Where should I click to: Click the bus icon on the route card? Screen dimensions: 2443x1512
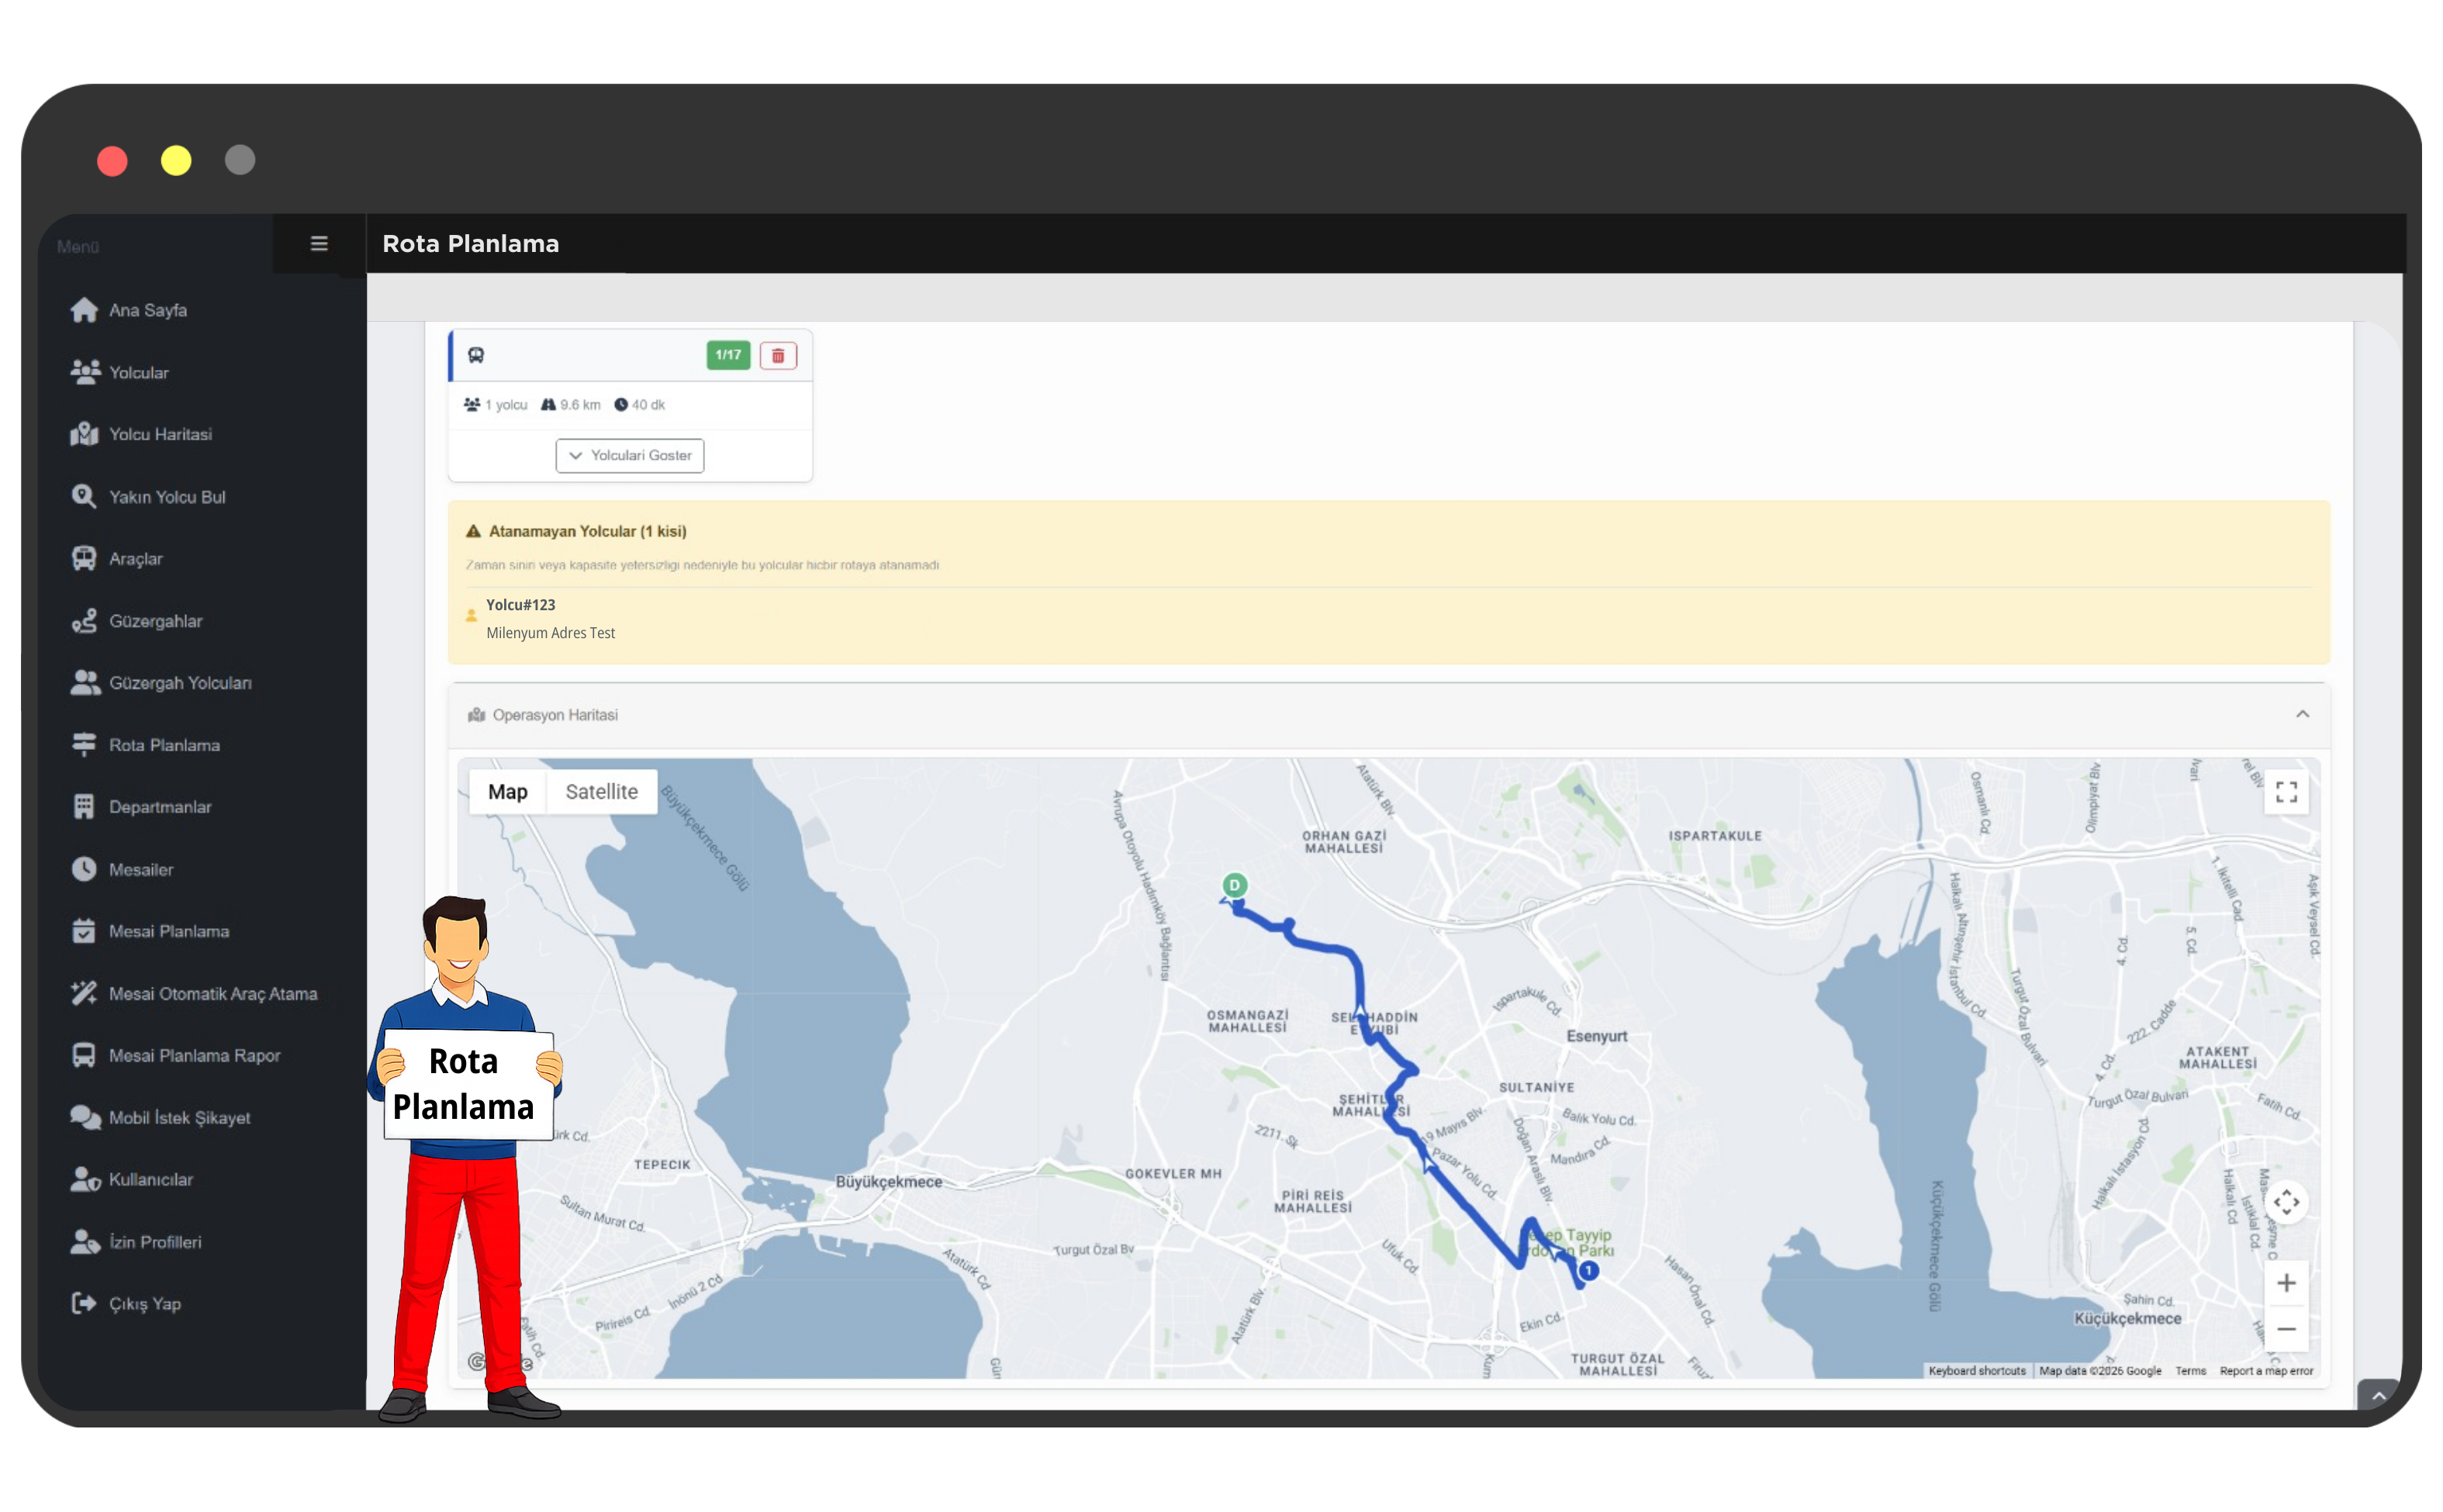tap(476, 356)
